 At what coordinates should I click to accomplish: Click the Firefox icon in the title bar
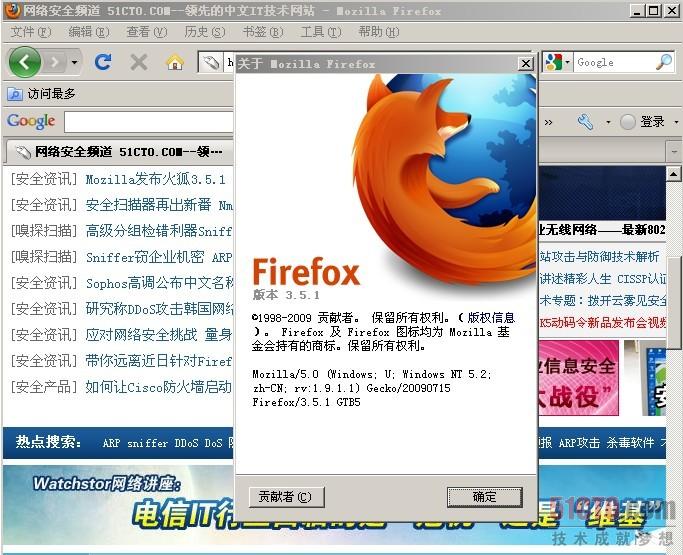pyautogui.click(x=13, y=10)
